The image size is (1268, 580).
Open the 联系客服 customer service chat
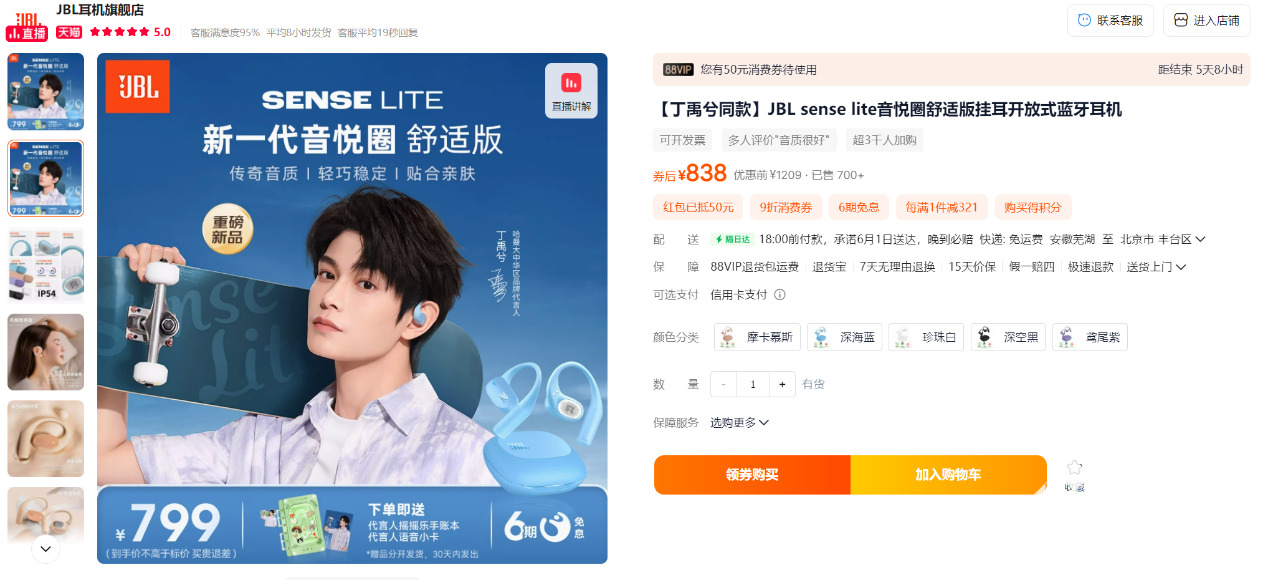1110,20
